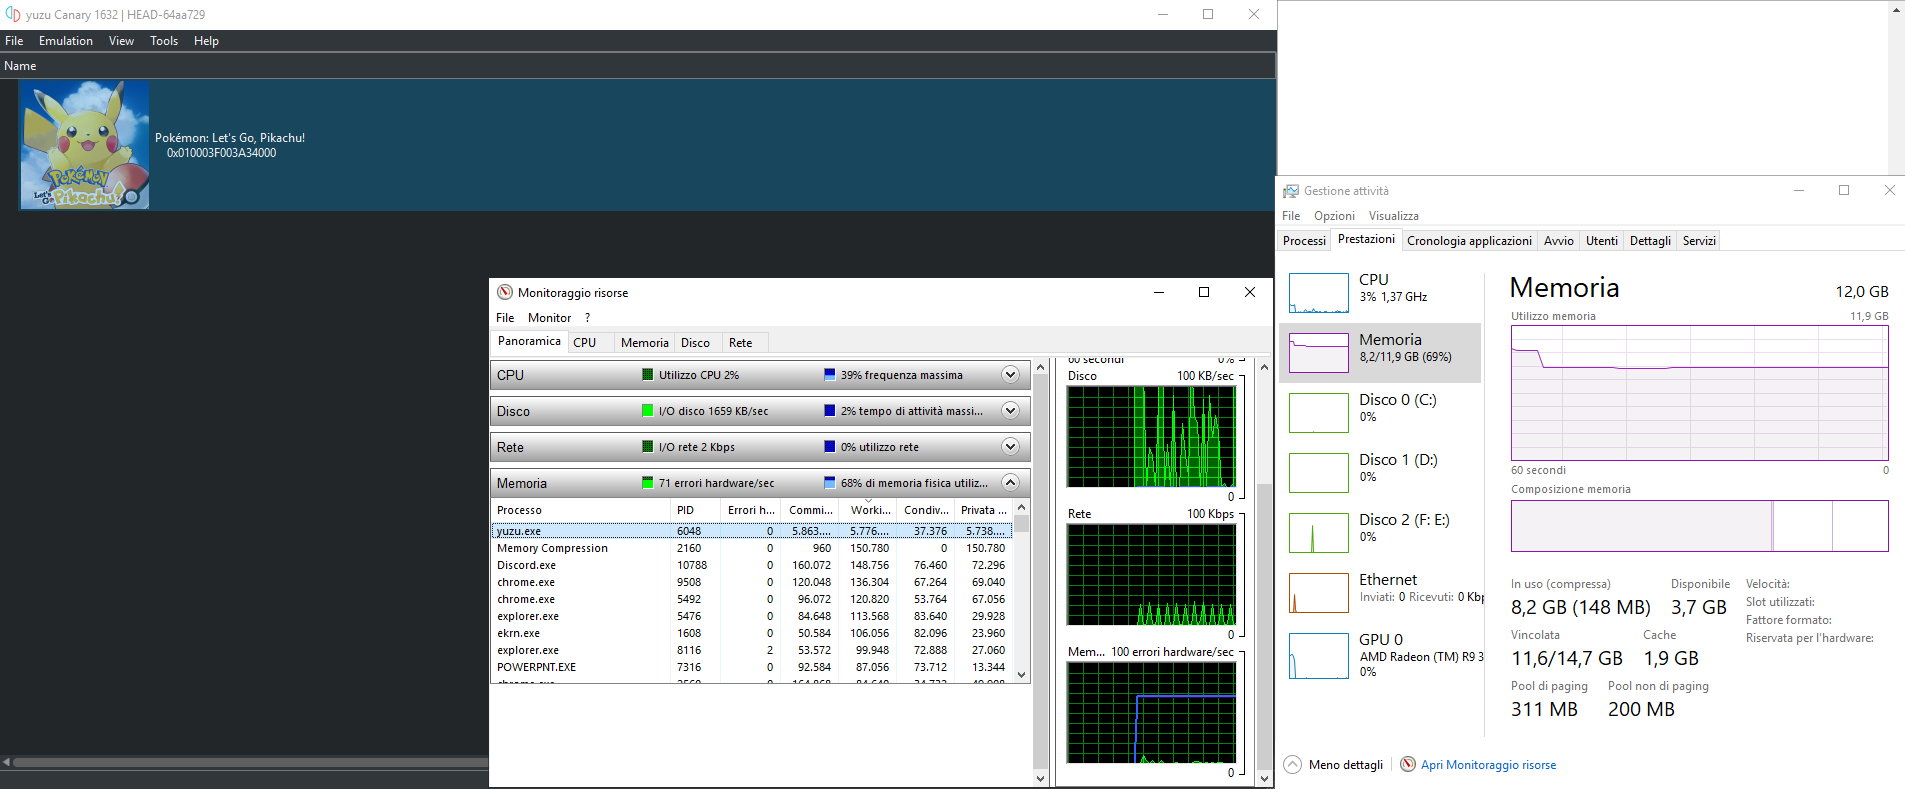Open Resource Monitor File menu
This screenshot has width=1905, height=789.
[x=505, y=317]
